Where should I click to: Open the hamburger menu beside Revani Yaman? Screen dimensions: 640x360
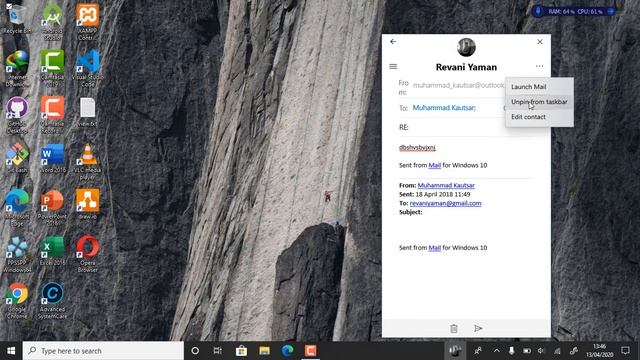393,67
